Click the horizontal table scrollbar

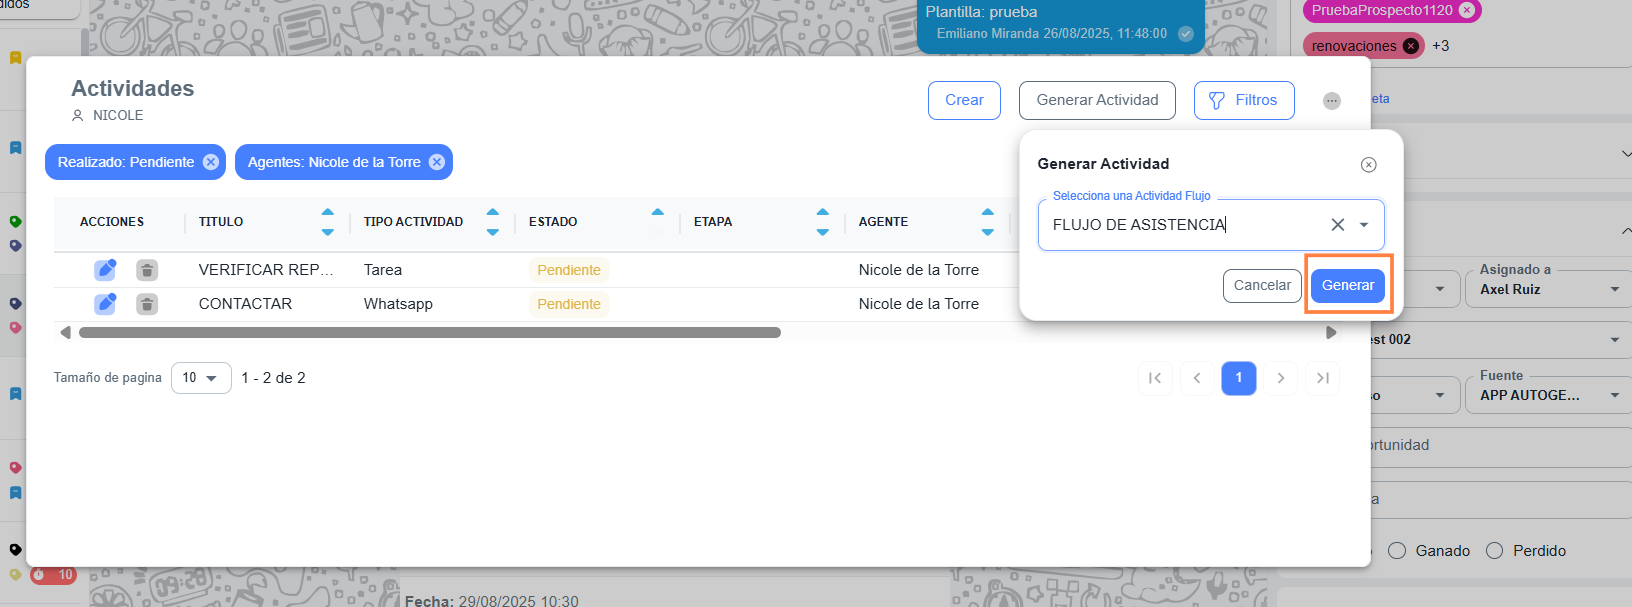pos(430,333)
